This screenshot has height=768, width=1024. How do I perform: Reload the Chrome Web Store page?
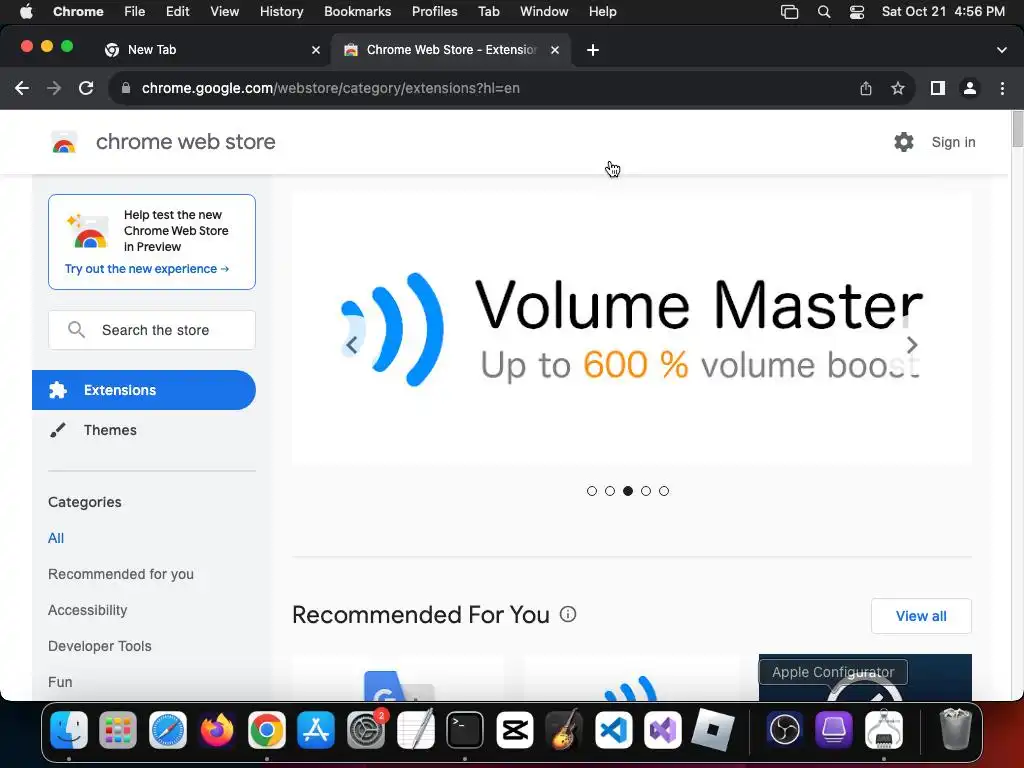click(86, 88)
